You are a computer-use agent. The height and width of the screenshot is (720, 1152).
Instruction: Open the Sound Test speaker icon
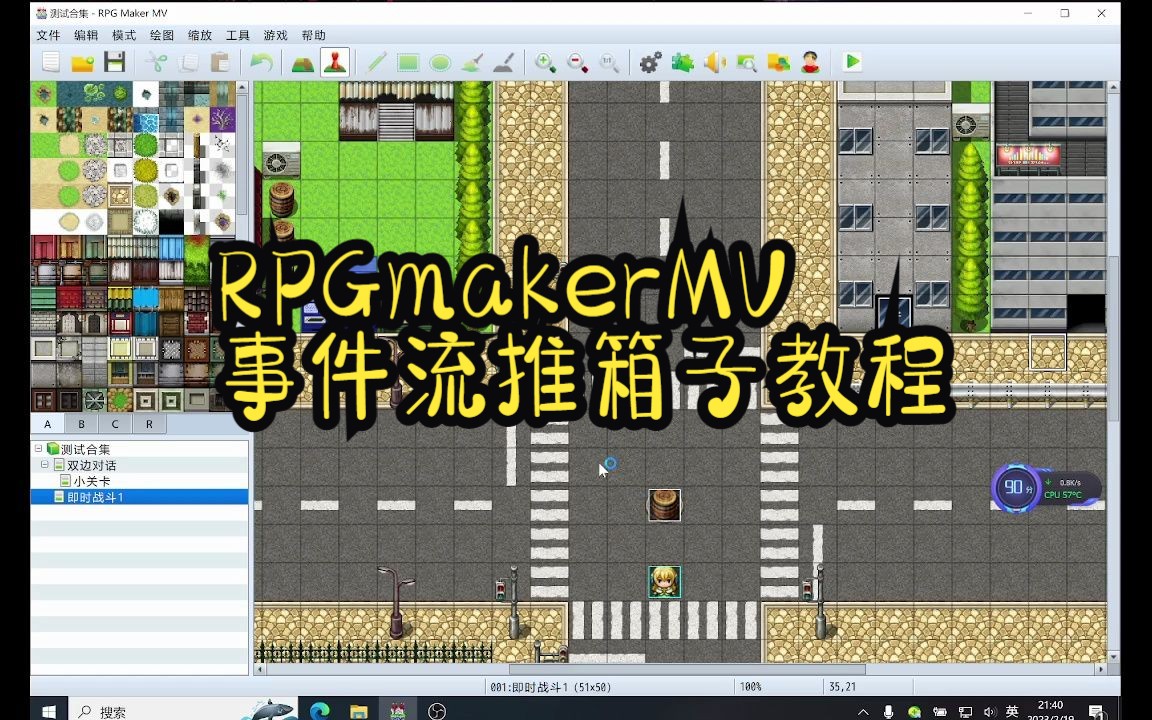(x=712, y=62)
